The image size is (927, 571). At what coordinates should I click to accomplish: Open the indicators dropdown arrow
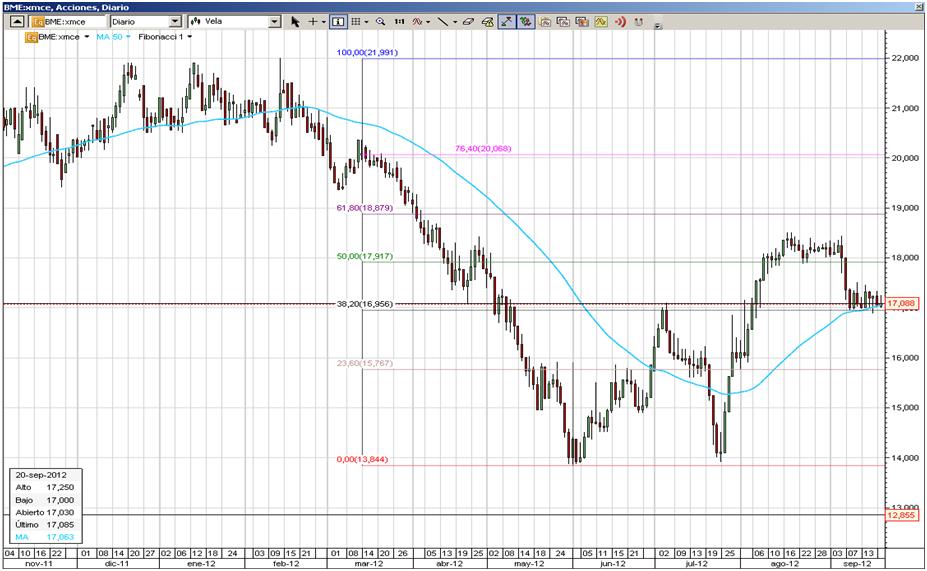click(x=428, y=22)
